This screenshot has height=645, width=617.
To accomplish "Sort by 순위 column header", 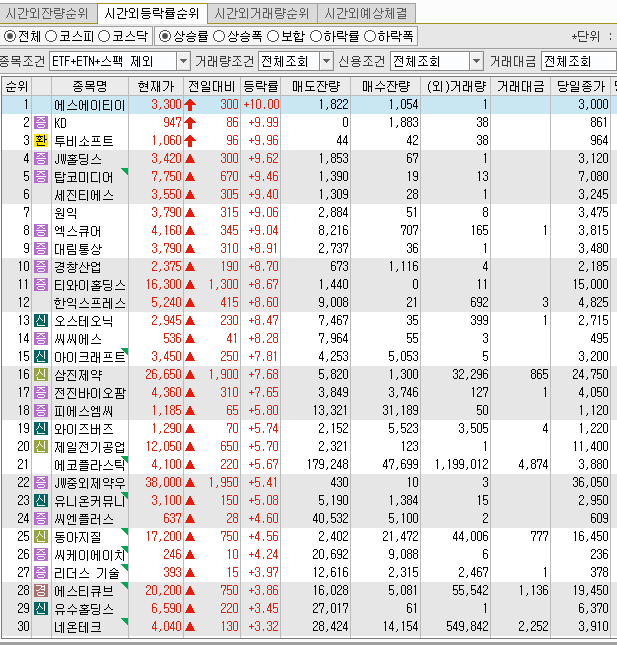I will (x=16, y=86).
